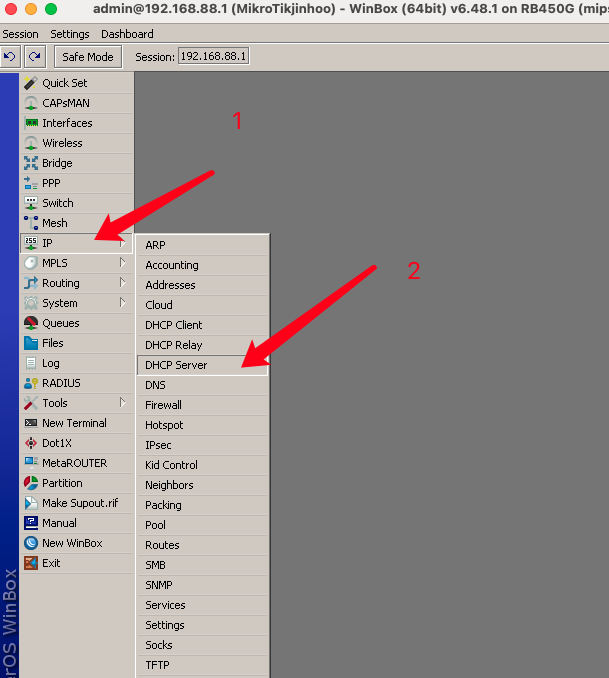
Task: Click the Undo arrow icon
Action: (10, 57)
